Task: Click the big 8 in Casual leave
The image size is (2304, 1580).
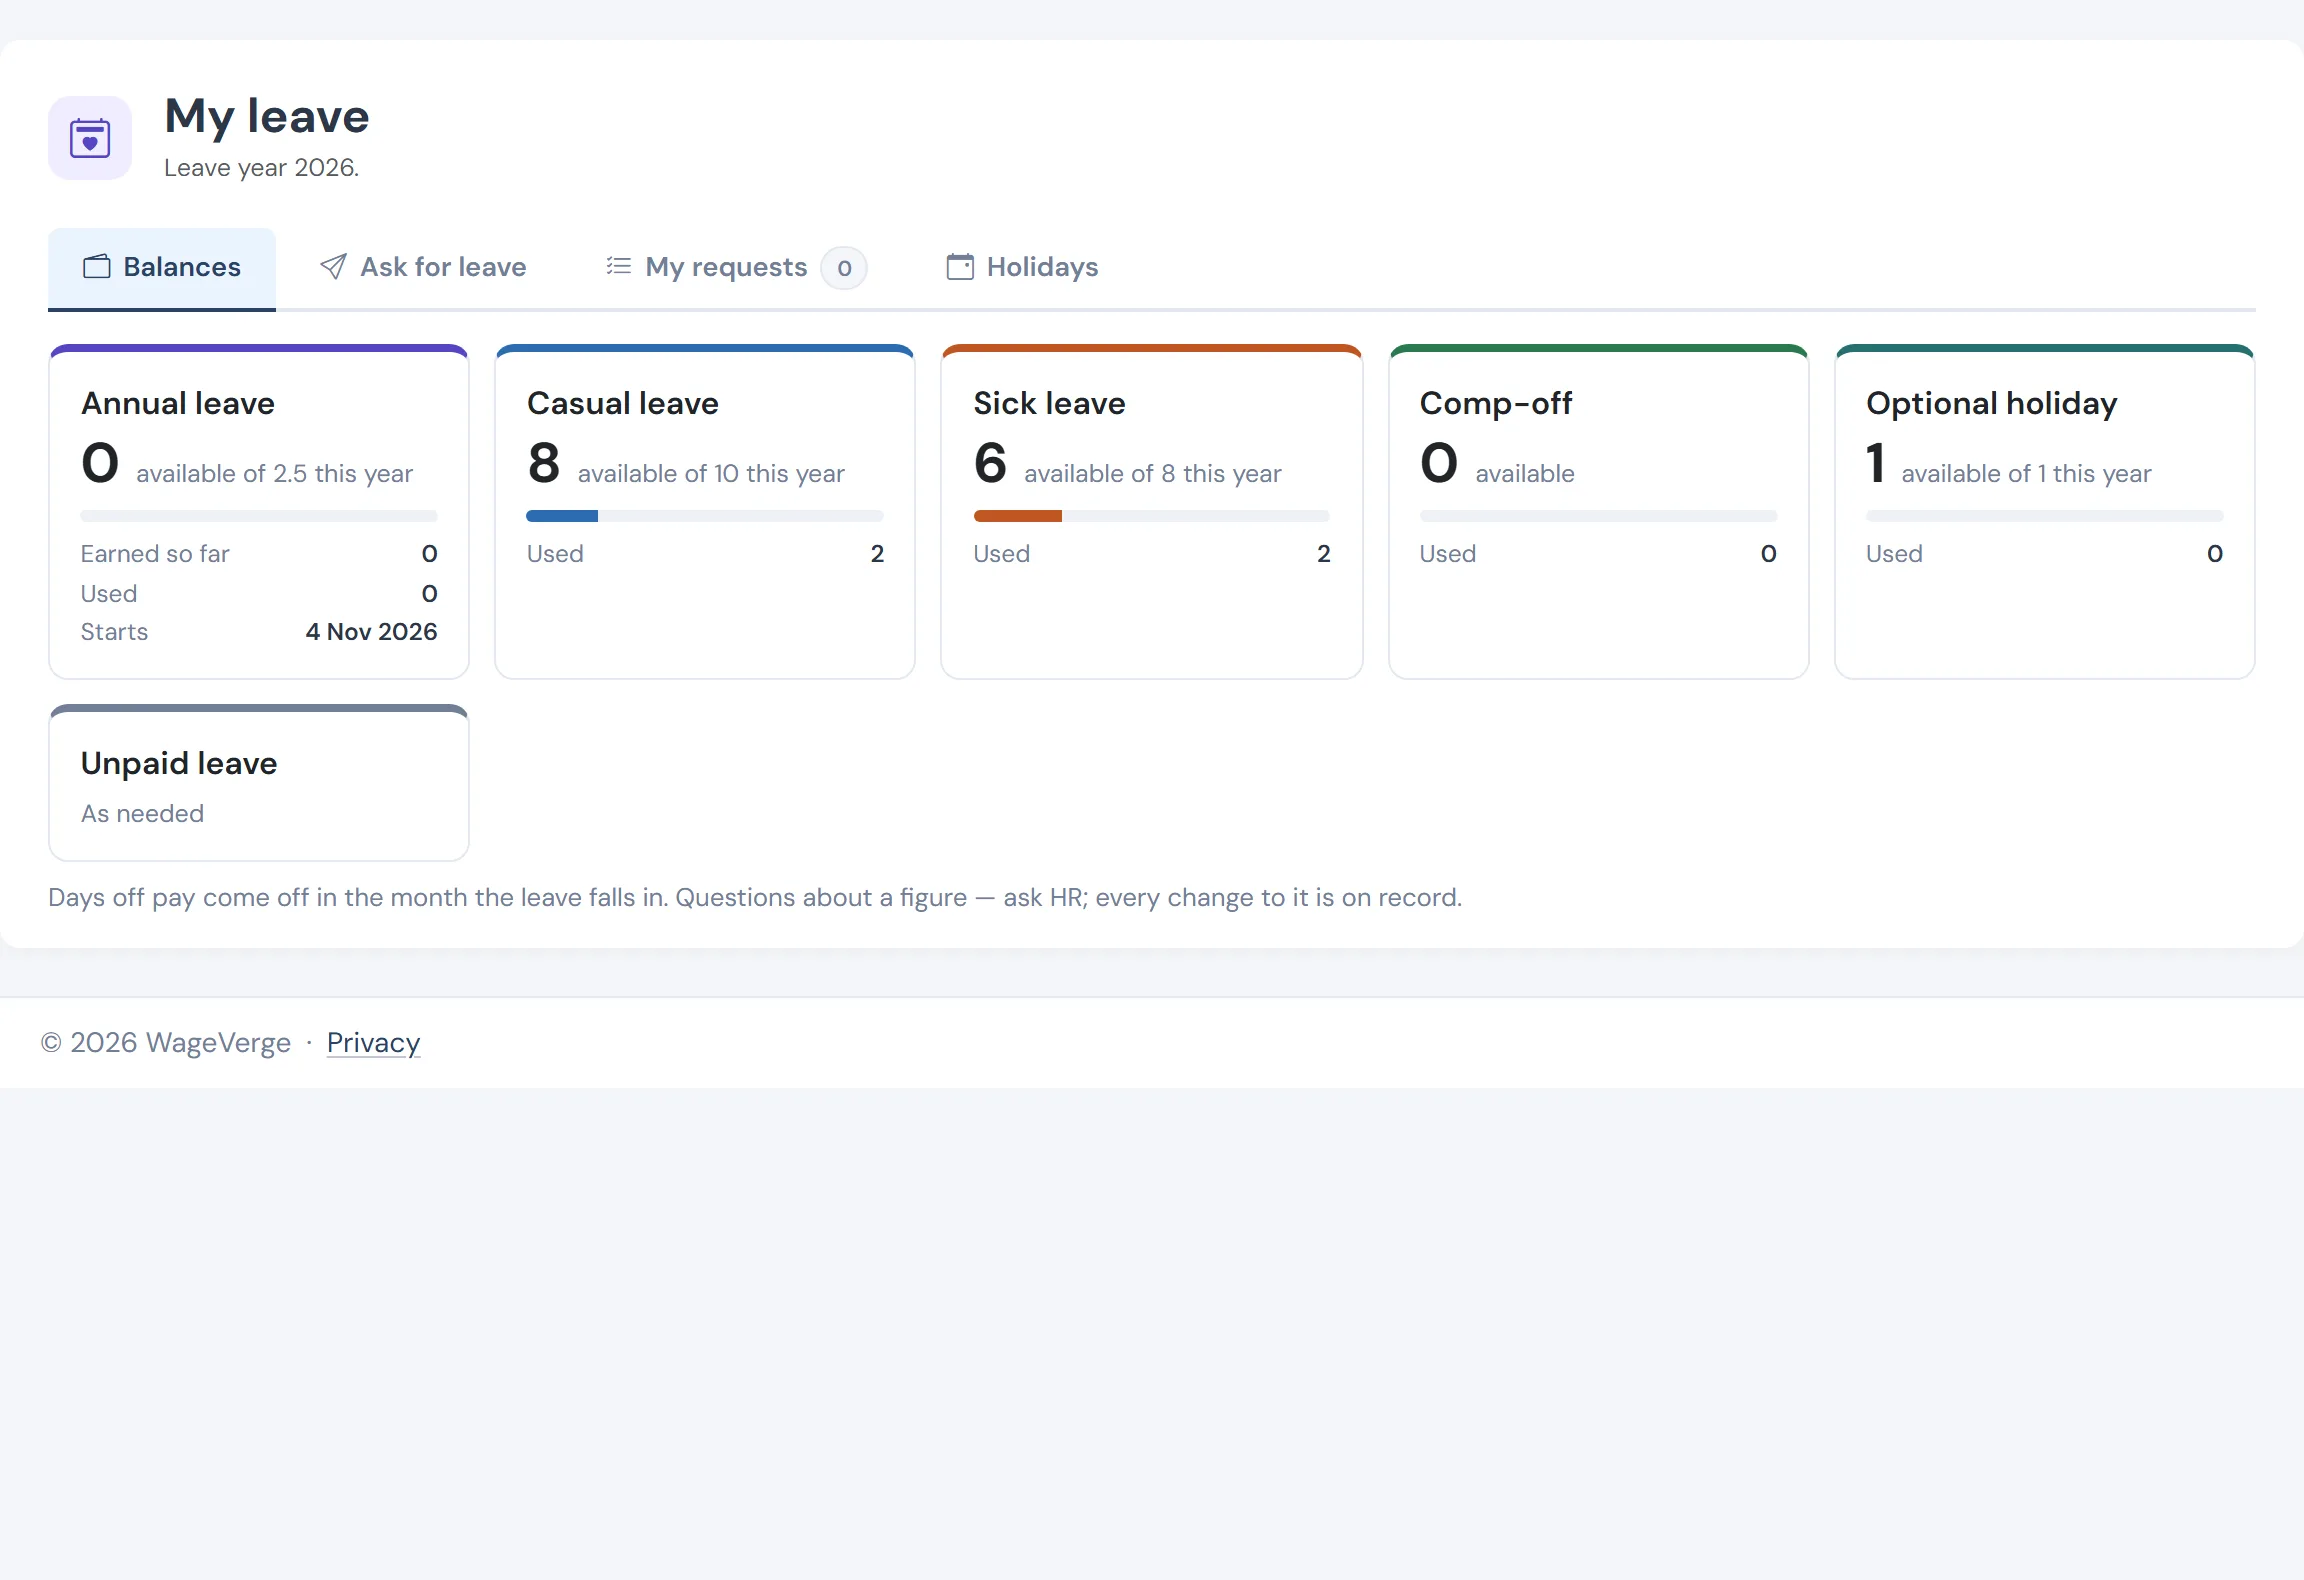Action: 544,463
